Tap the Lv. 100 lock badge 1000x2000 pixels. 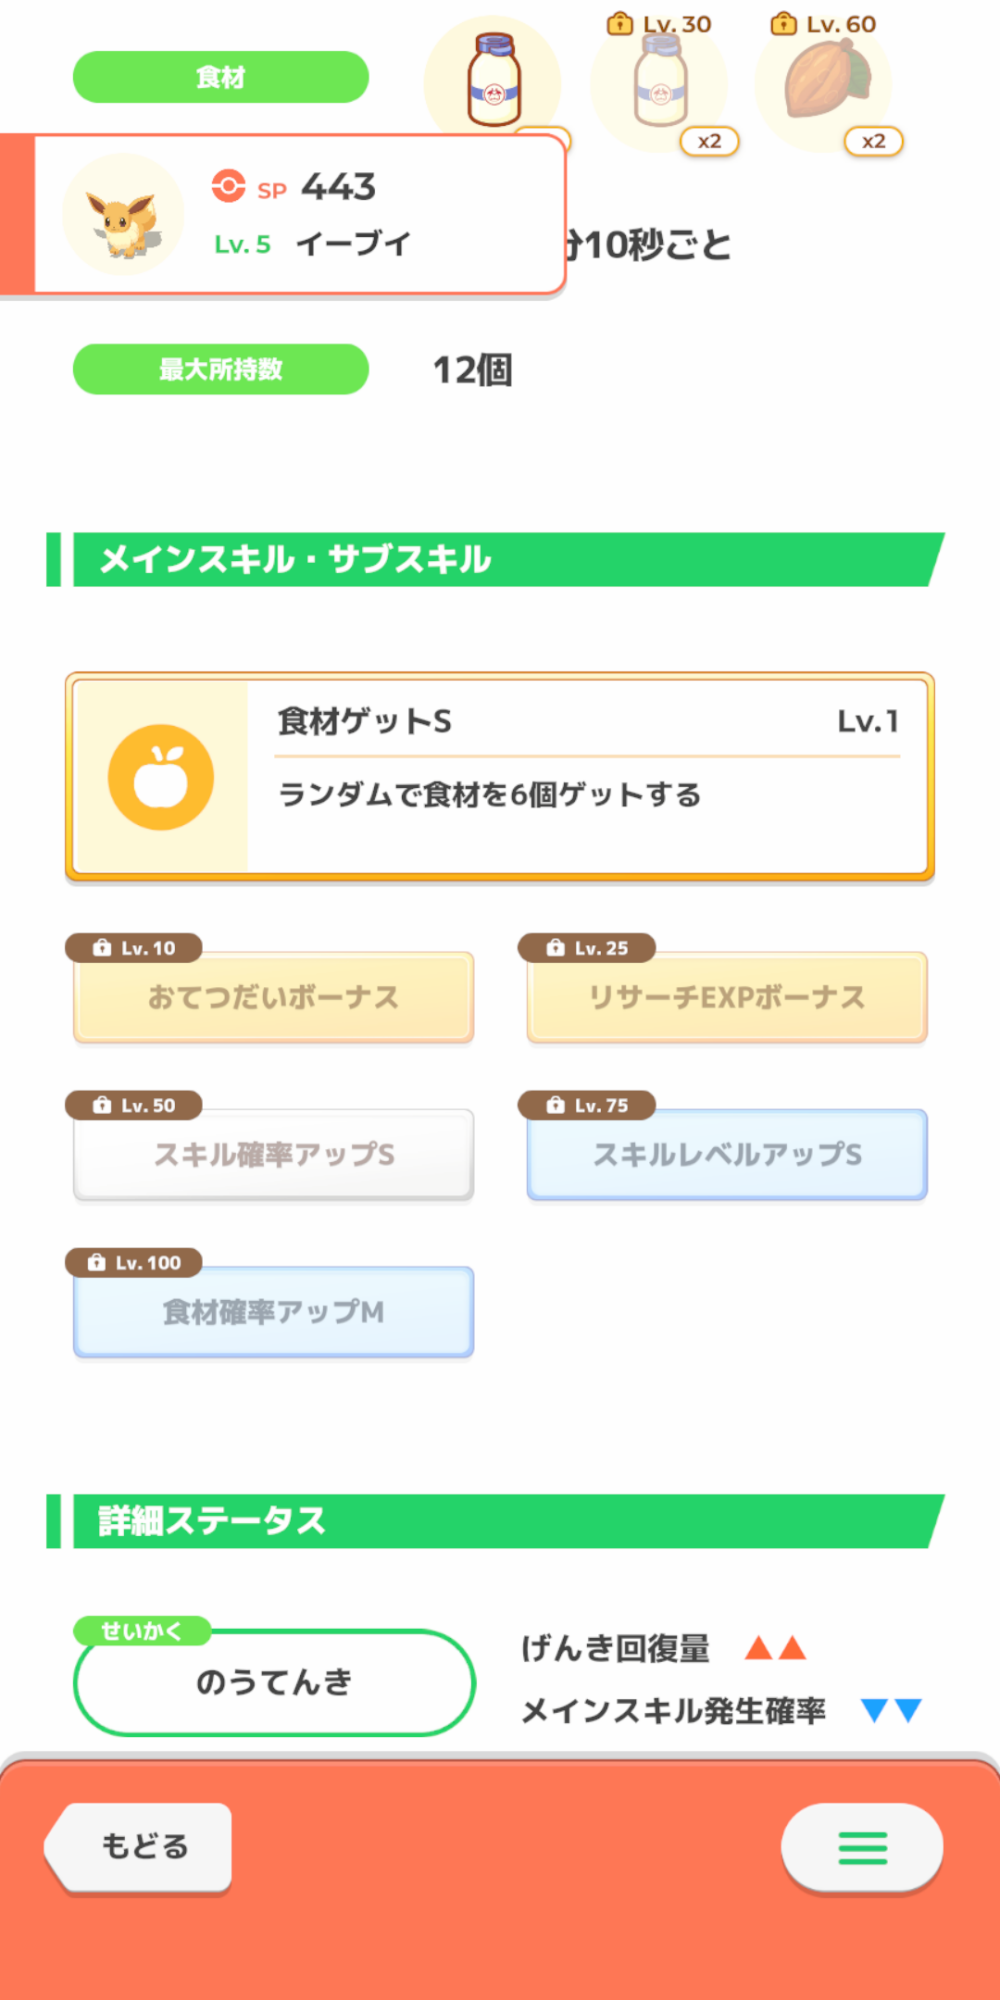(x=134, y=1262)
